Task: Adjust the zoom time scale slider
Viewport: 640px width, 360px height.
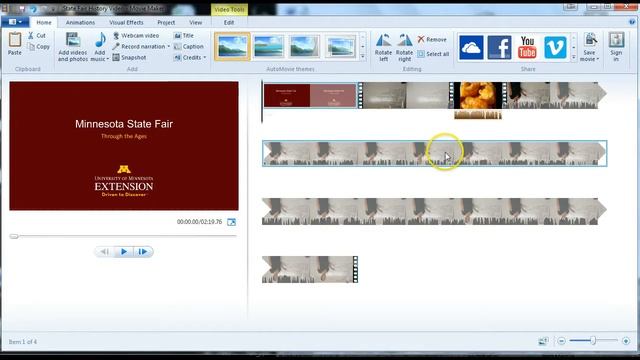Action: 593,340
